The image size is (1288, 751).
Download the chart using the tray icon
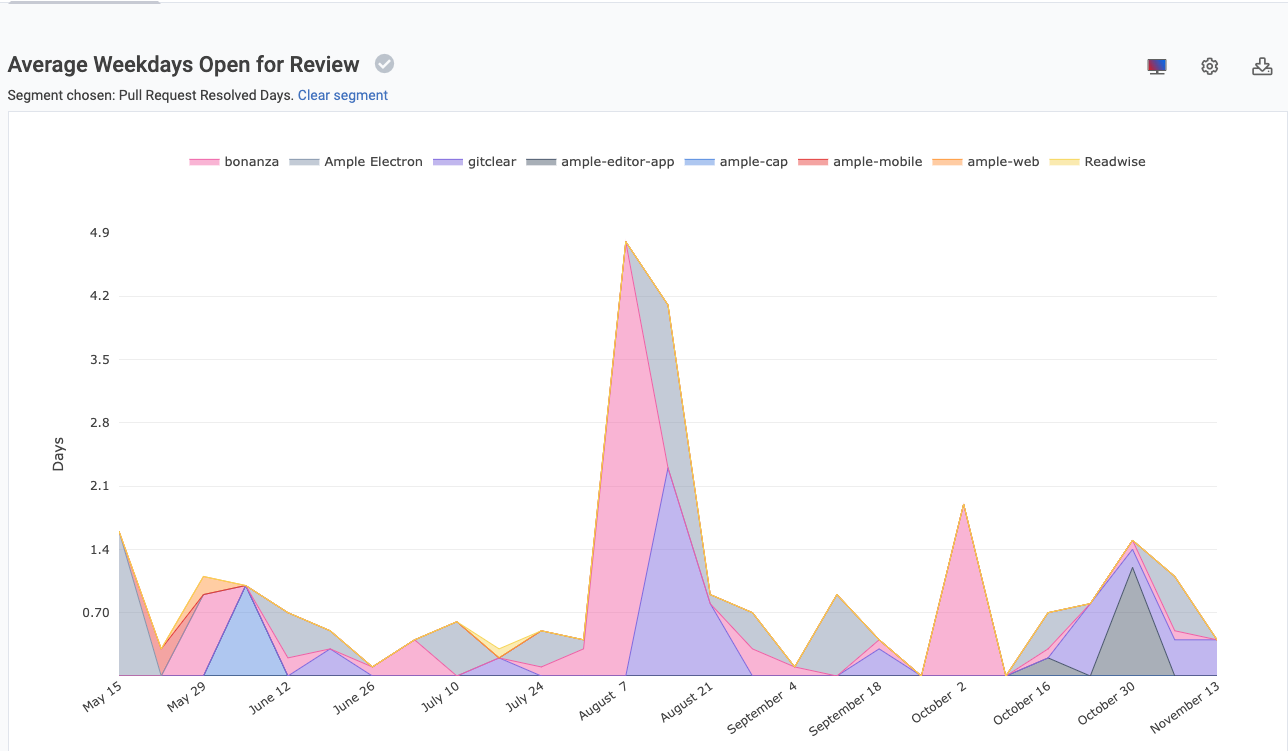click(1262, 67)
